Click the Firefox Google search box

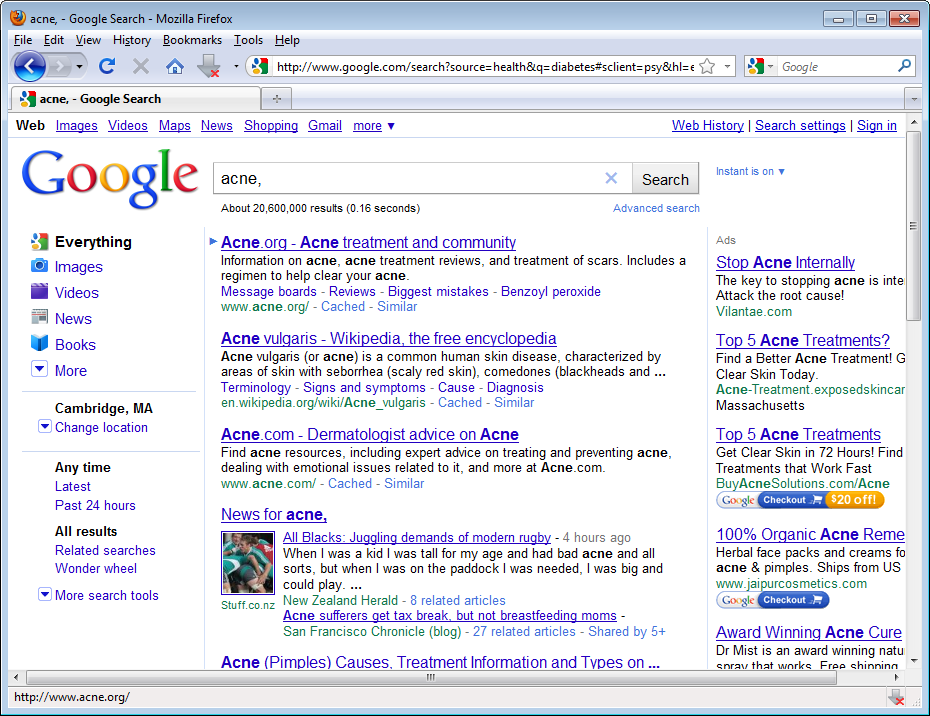(x=837, y=66)
